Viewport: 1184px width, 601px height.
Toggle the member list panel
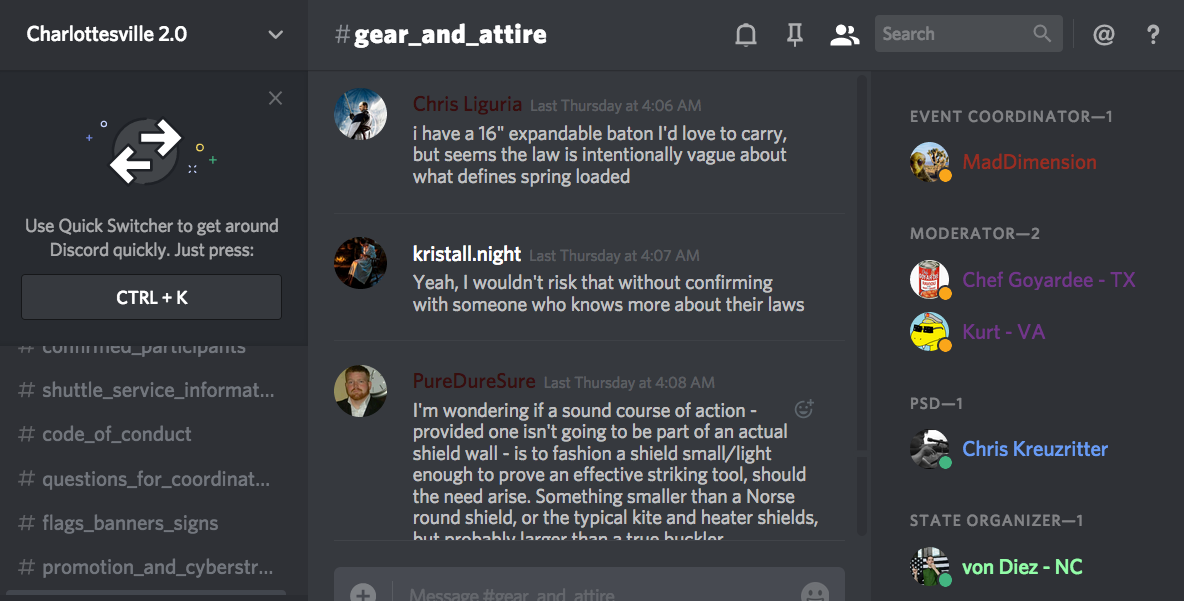(x=845, y=35)
